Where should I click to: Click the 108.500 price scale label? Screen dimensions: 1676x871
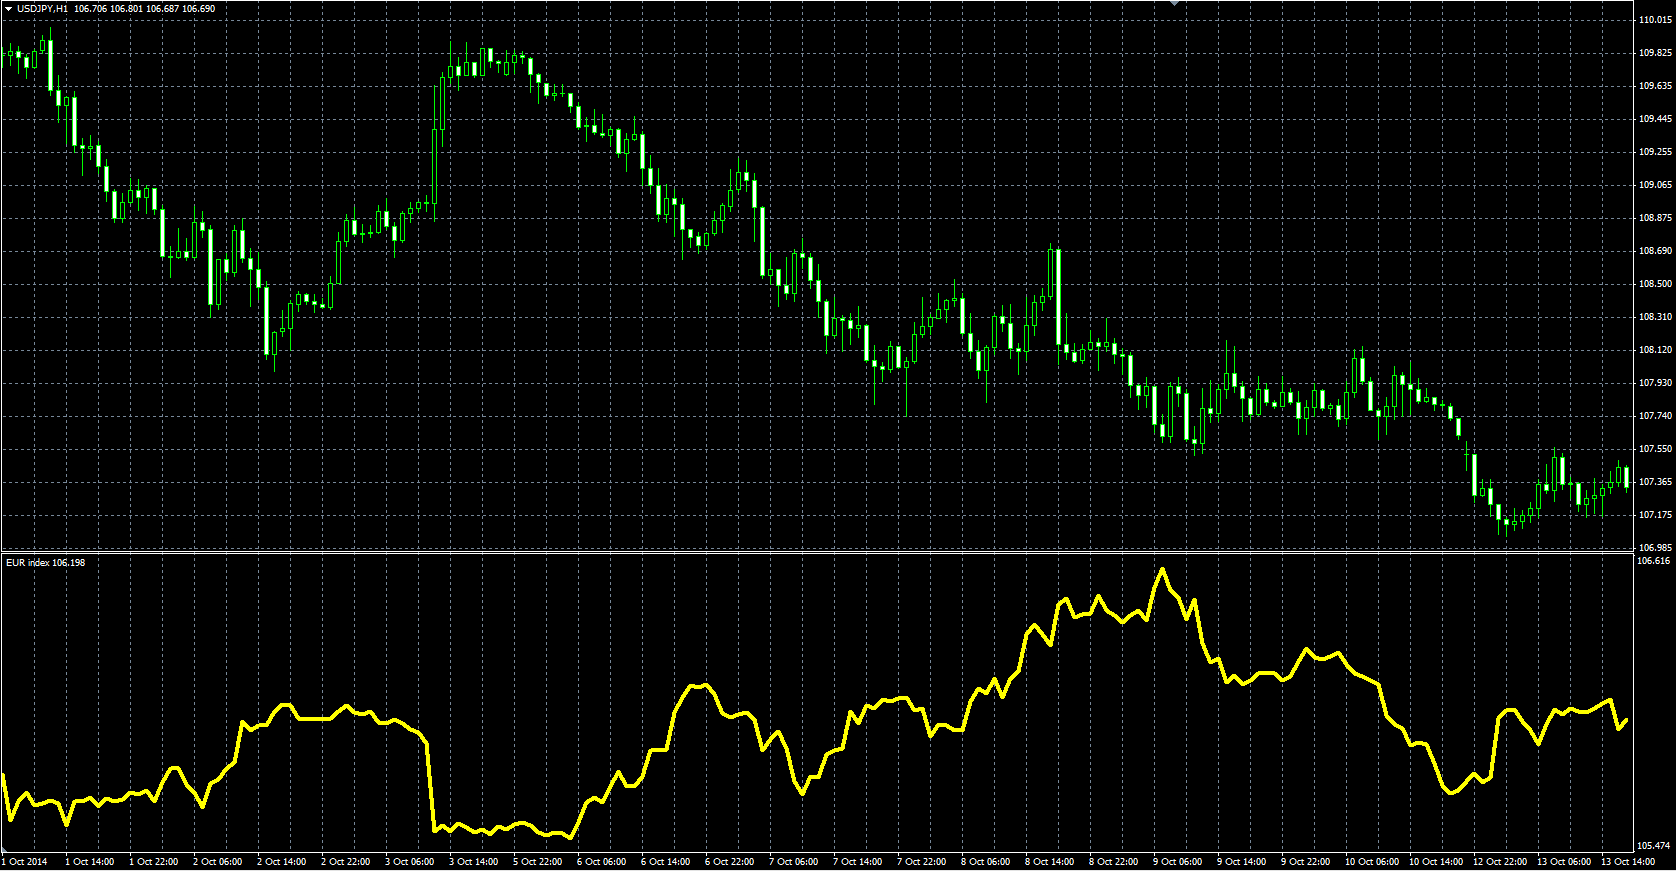click(x=1655, y=284)
